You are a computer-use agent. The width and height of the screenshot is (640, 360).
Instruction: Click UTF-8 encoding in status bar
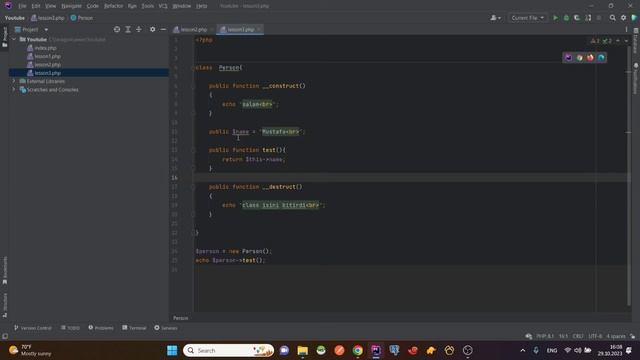point(595,336)
